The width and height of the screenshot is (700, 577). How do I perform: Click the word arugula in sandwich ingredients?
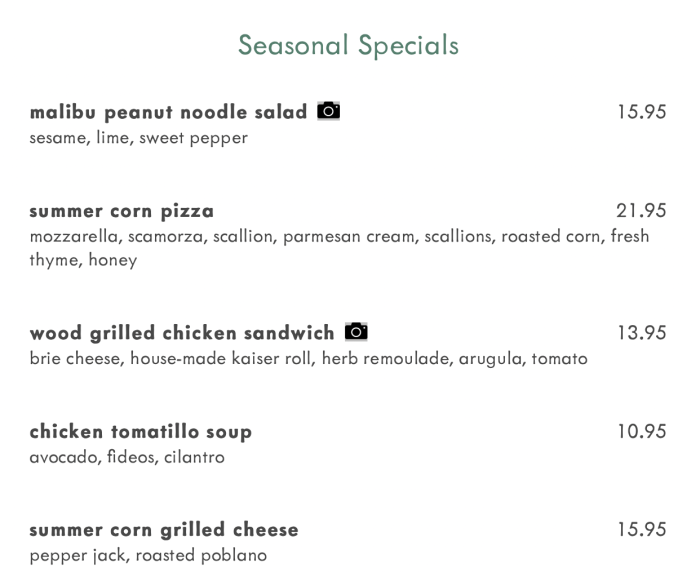tap(488, 358)
